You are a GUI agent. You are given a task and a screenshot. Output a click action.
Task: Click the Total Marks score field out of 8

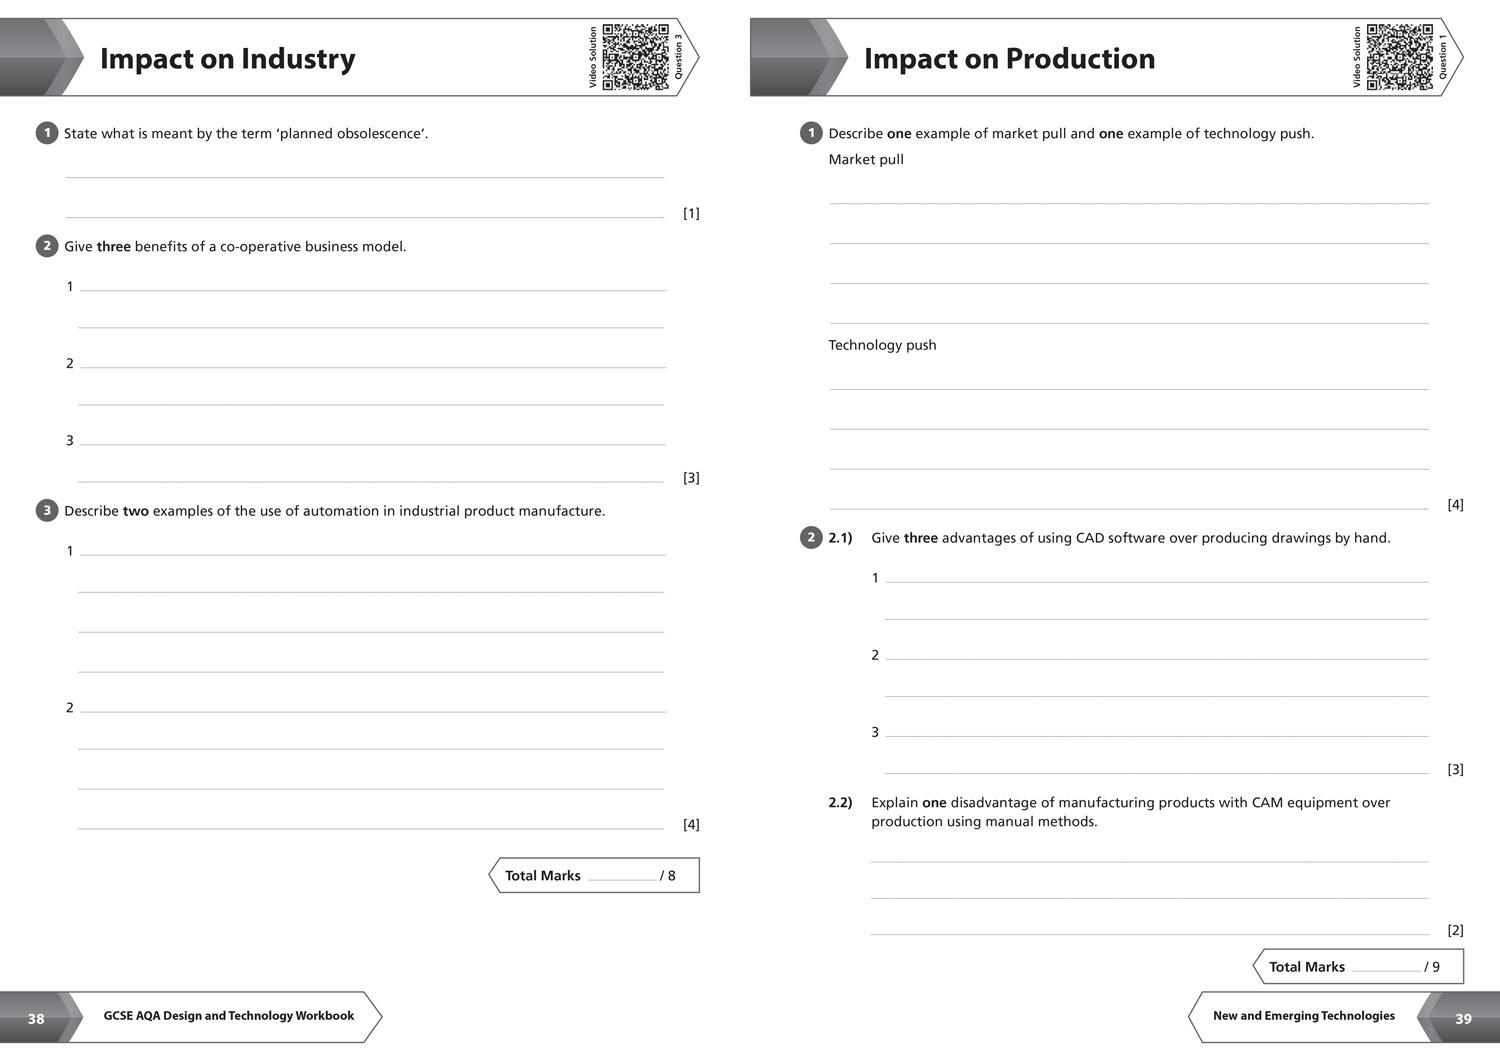coord(622,877)
